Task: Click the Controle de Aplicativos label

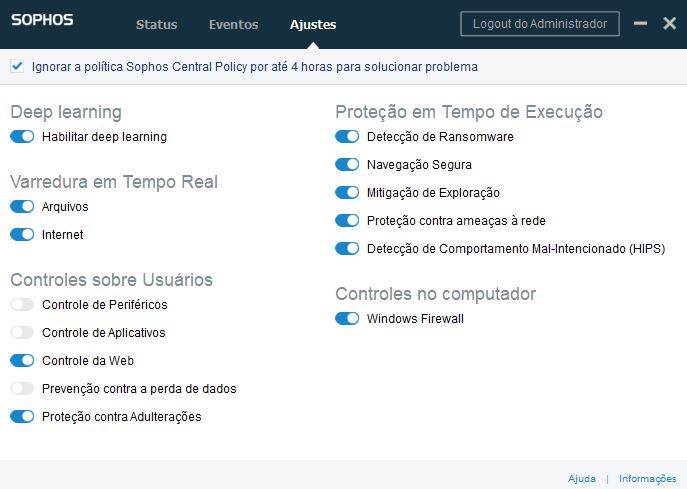Action: (104, 333)
